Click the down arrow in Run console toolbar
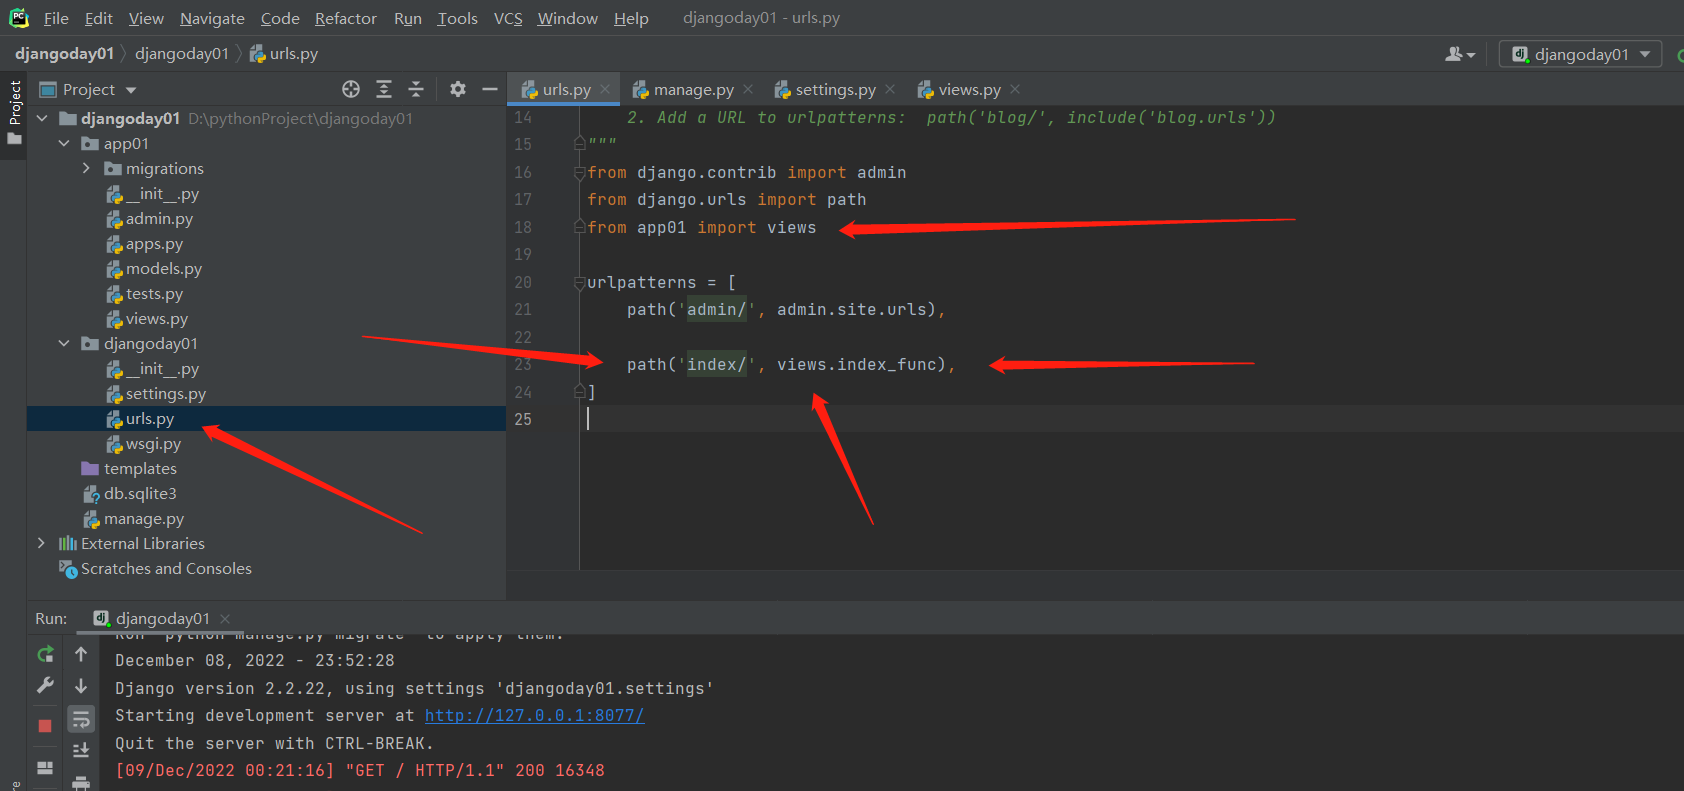 pos(81,686)
